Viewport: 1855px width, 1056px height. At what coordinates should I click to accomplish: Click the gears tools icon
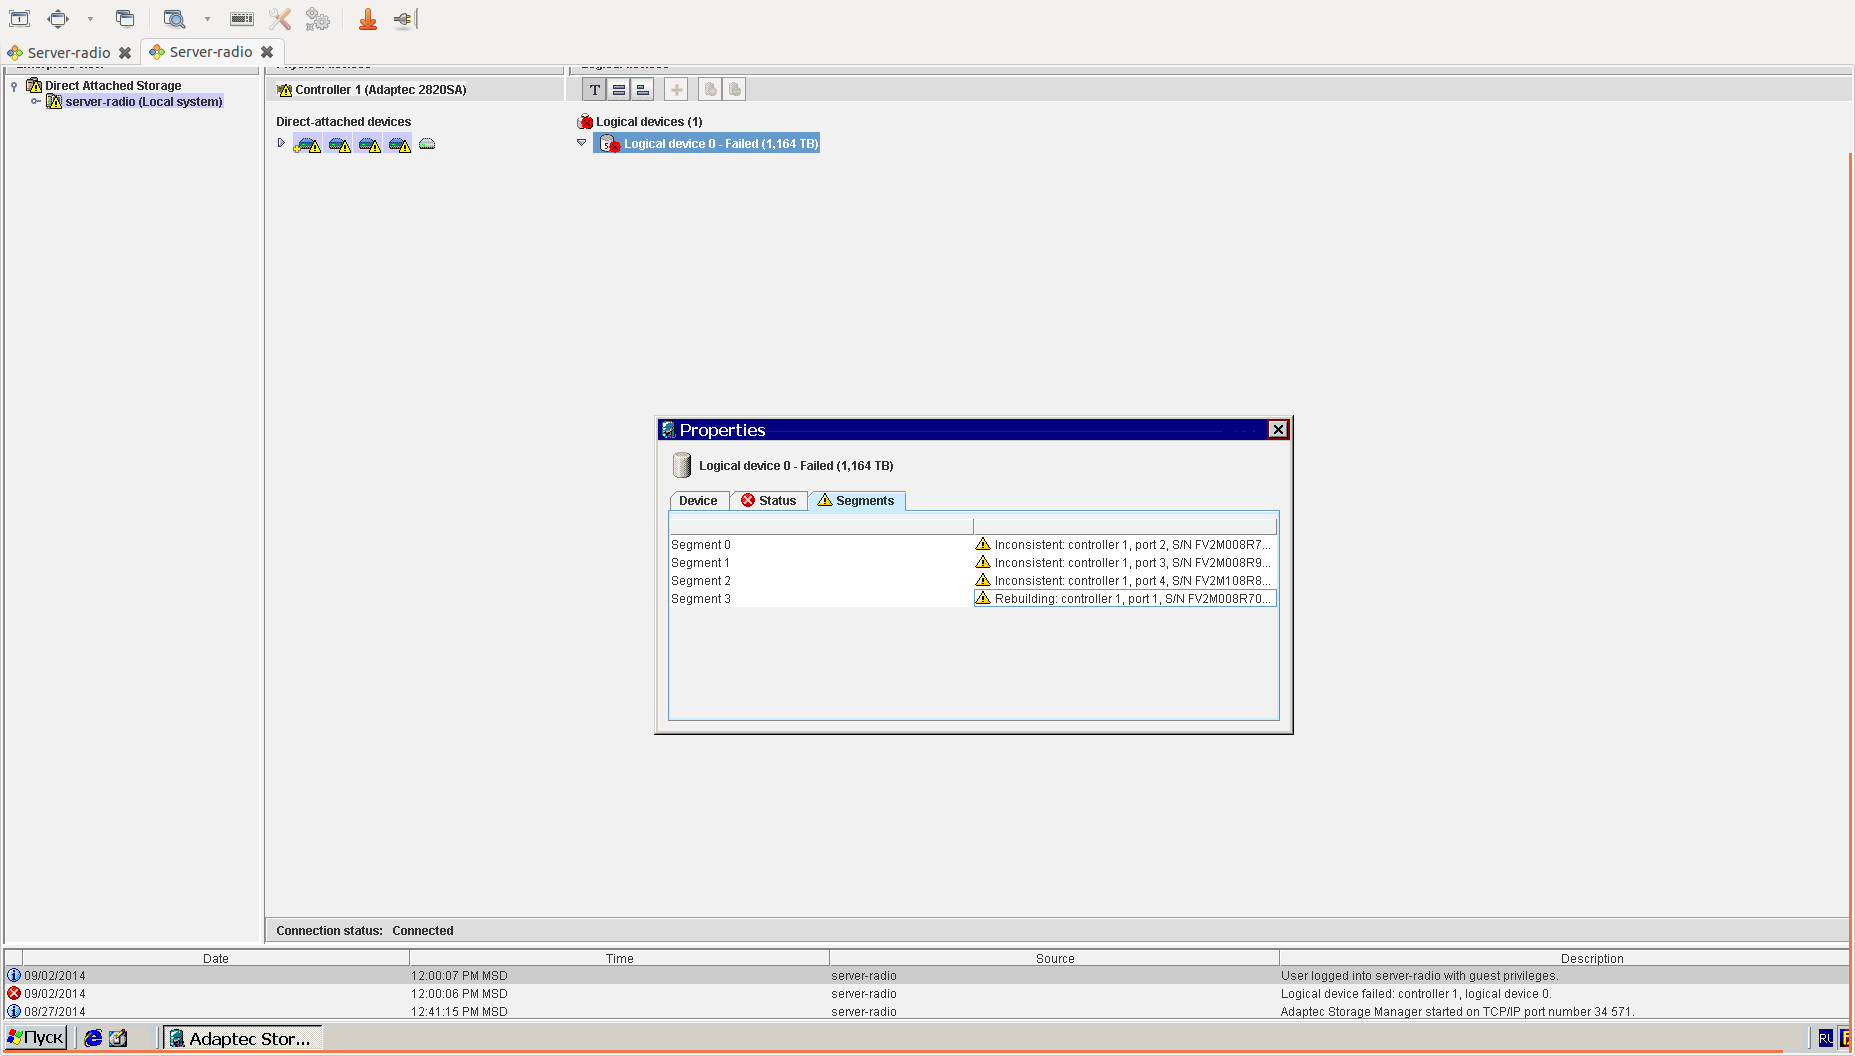(318, 19)
